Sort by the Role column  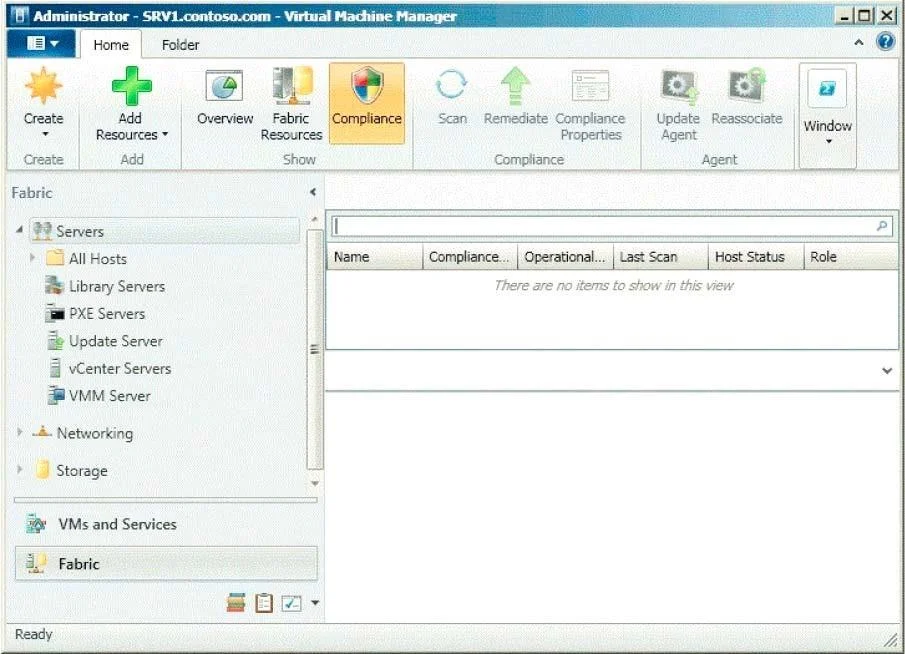click(x=851, y=257)
